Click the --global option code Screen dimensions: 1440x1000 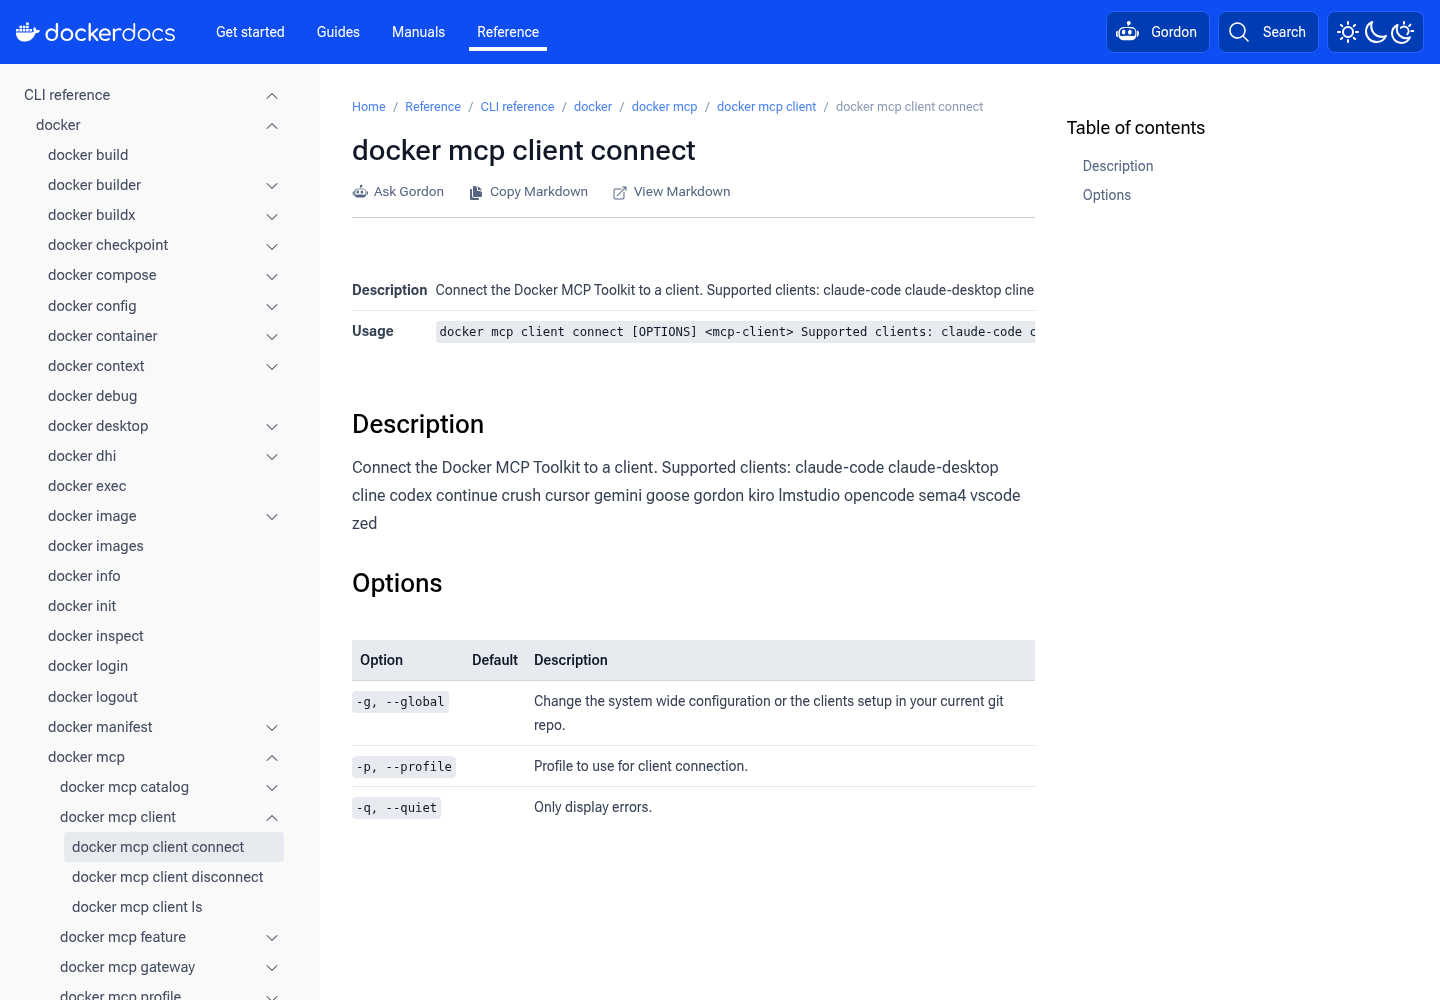[x=400, y=702]
